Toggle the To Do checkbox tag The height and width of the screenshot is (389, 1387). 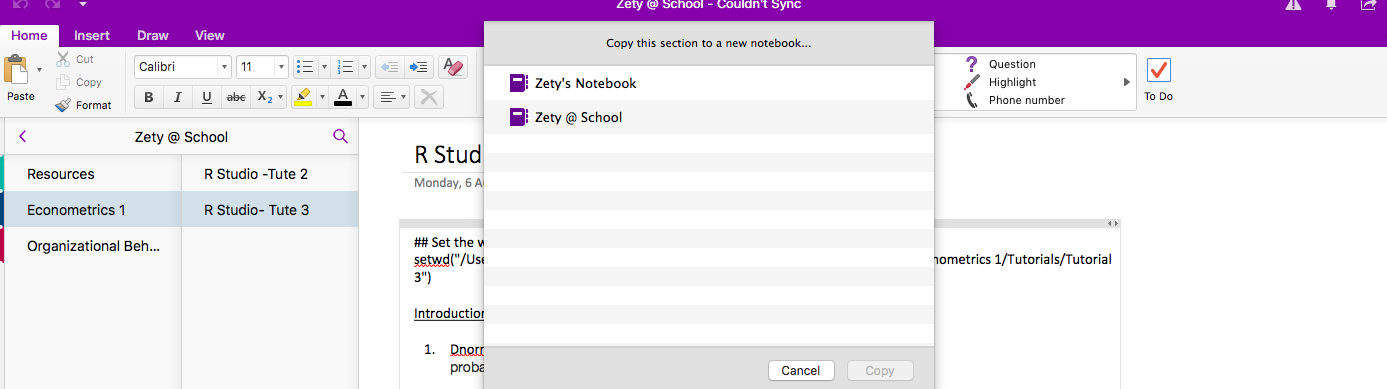[x=1159, y=71]
